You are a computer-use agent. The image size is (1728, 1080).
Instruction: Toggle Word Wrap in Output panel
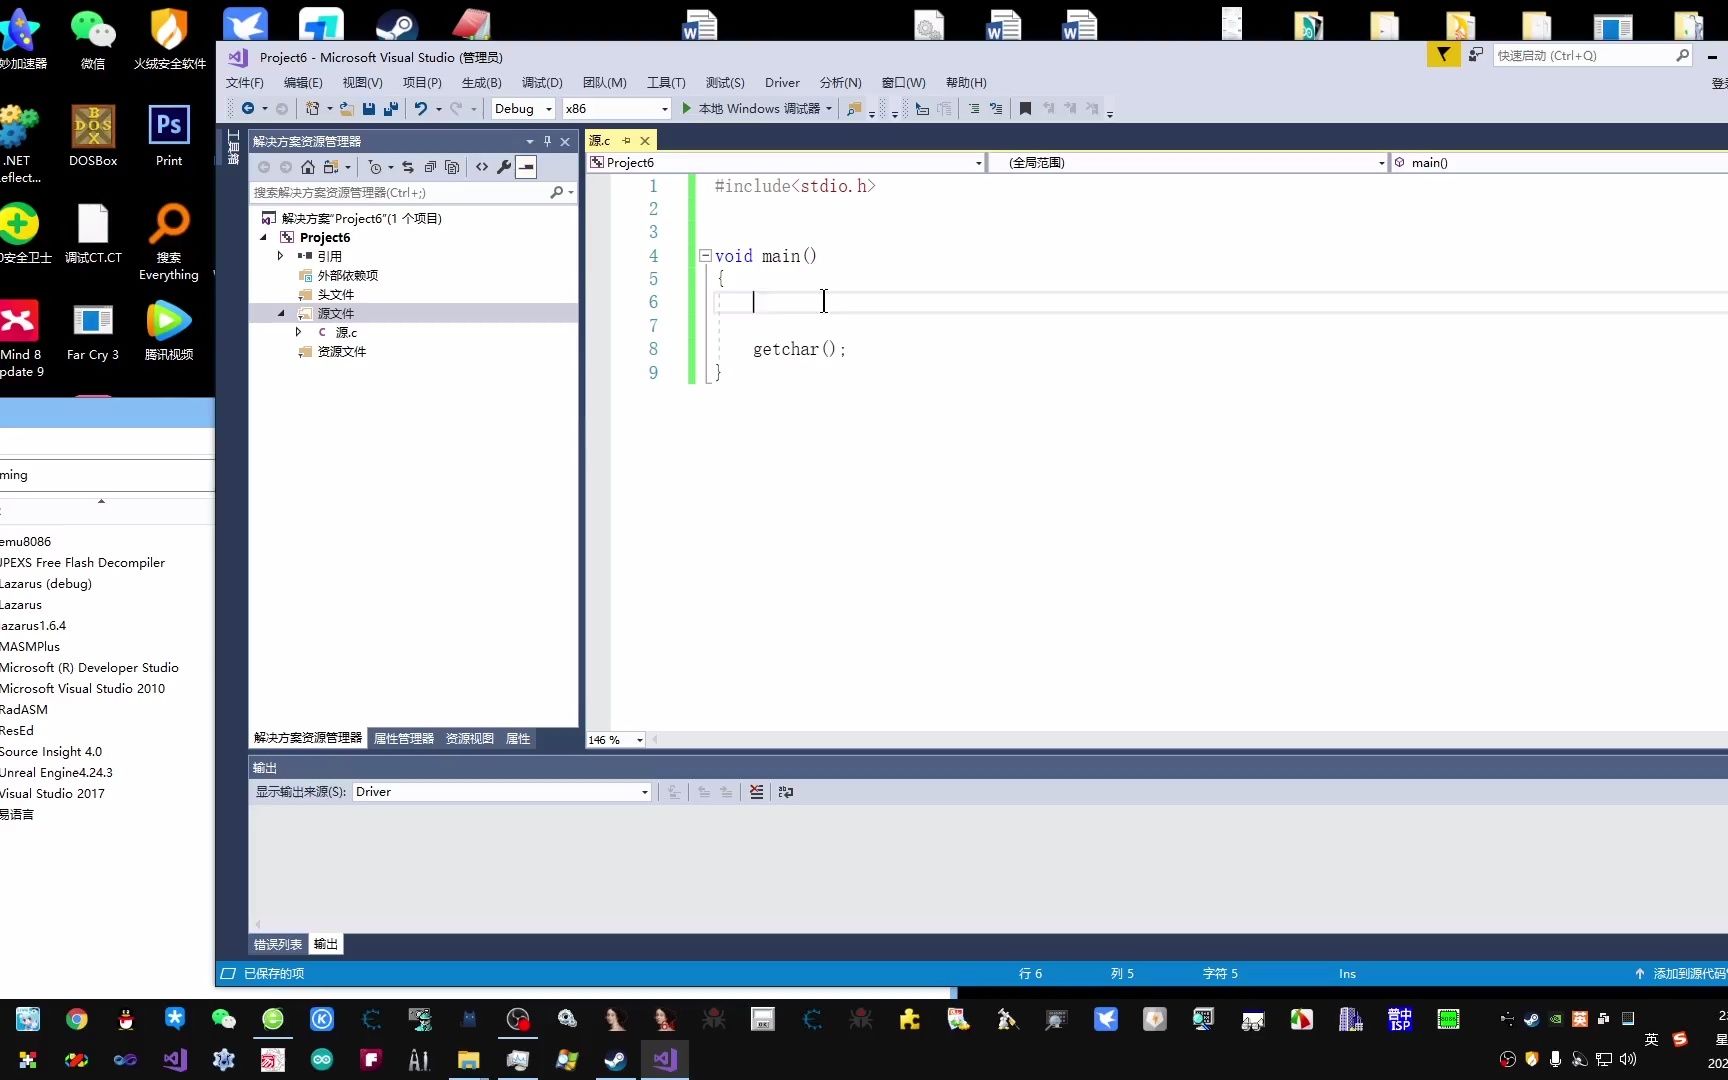(786, 792)
